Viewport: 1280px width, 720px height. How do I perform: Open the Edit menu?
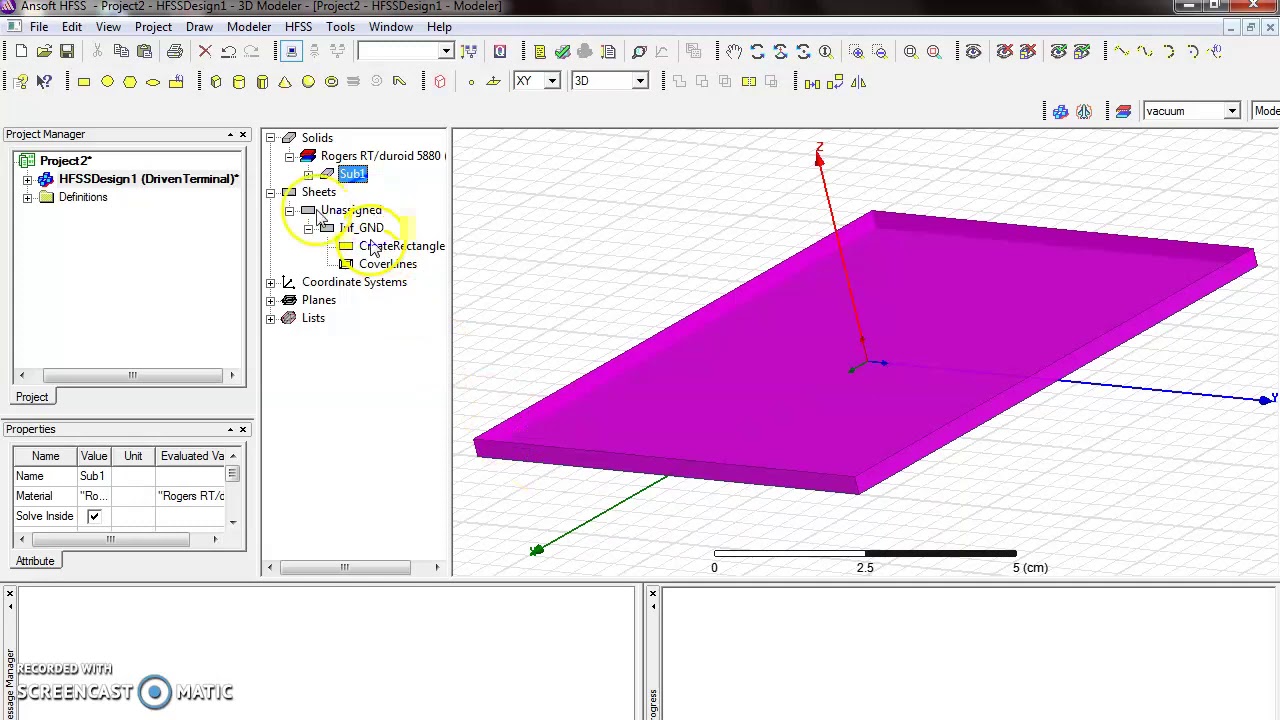71,27
